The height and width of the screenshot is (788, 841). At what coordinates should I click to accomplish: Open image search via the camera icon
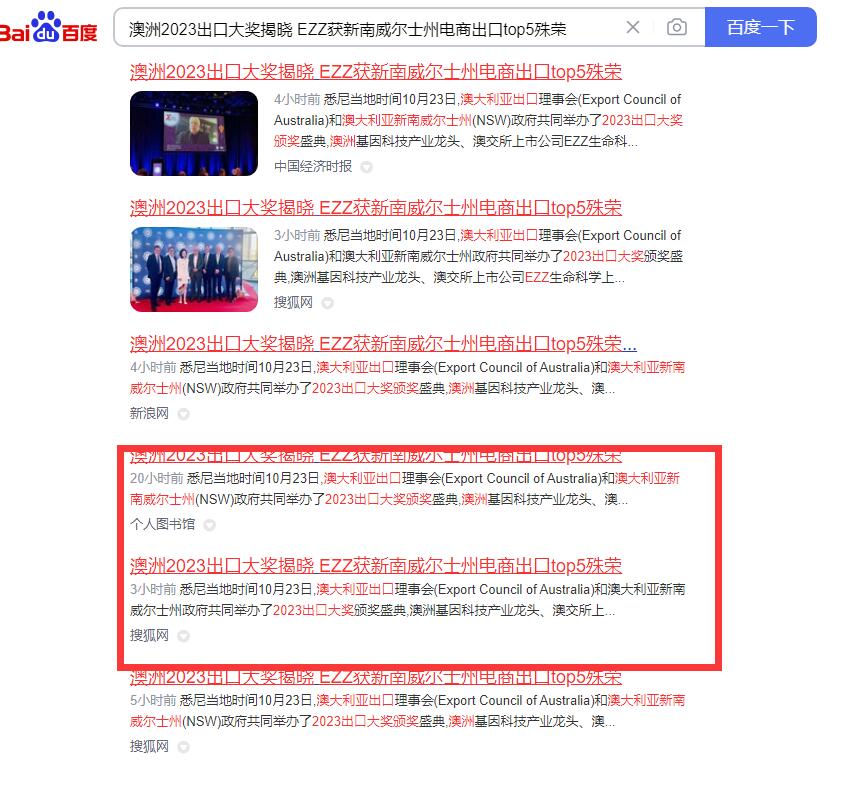(x=677, y=27)
